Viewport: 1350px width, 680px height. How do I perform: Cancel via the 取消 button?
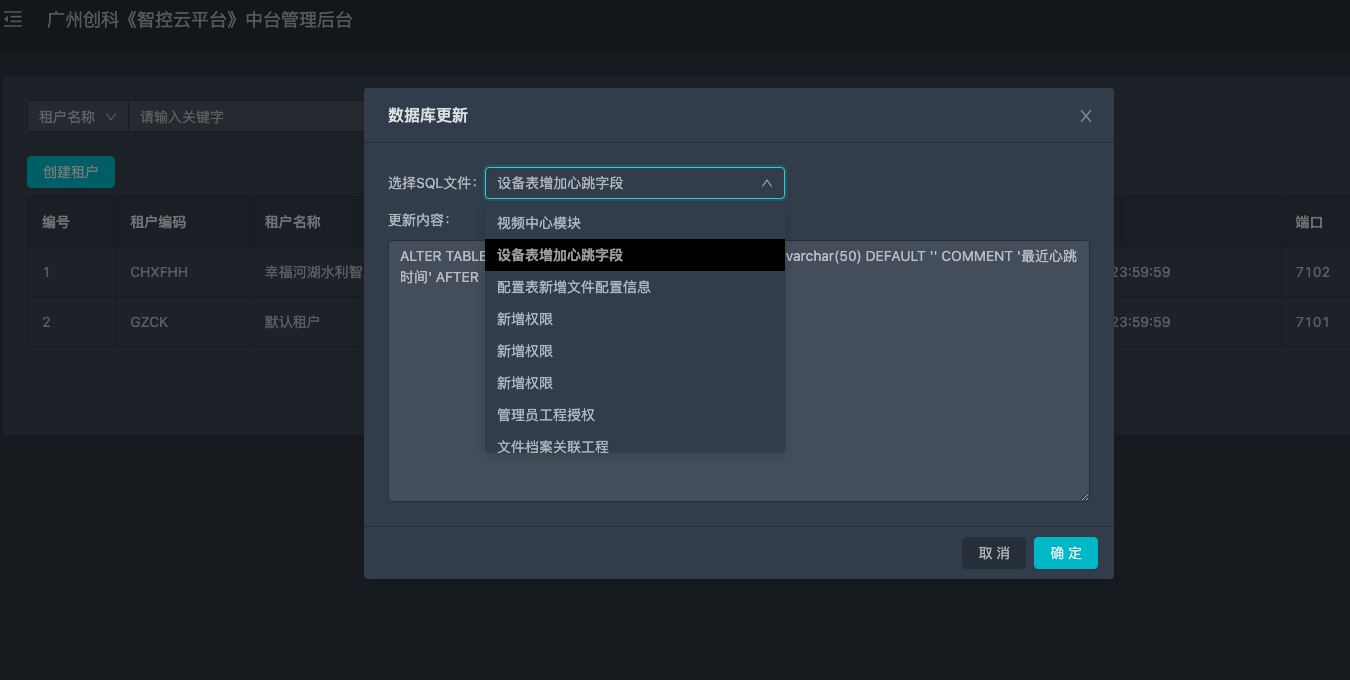coord(993,552)
